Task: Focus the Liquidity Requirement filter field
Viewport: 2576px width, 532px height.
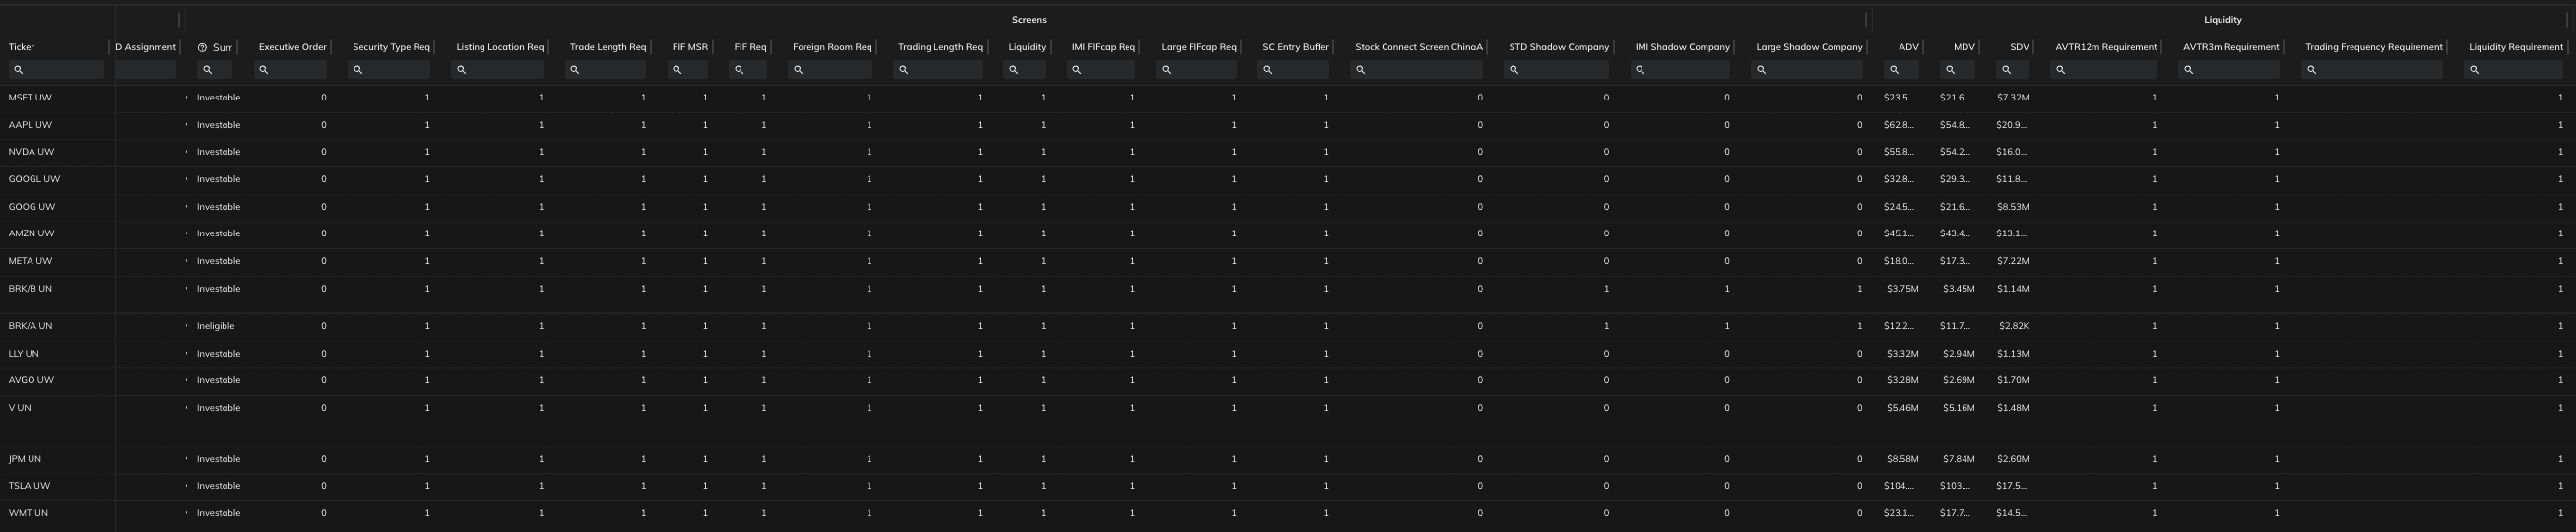Action: click(x=2513, y=70)
